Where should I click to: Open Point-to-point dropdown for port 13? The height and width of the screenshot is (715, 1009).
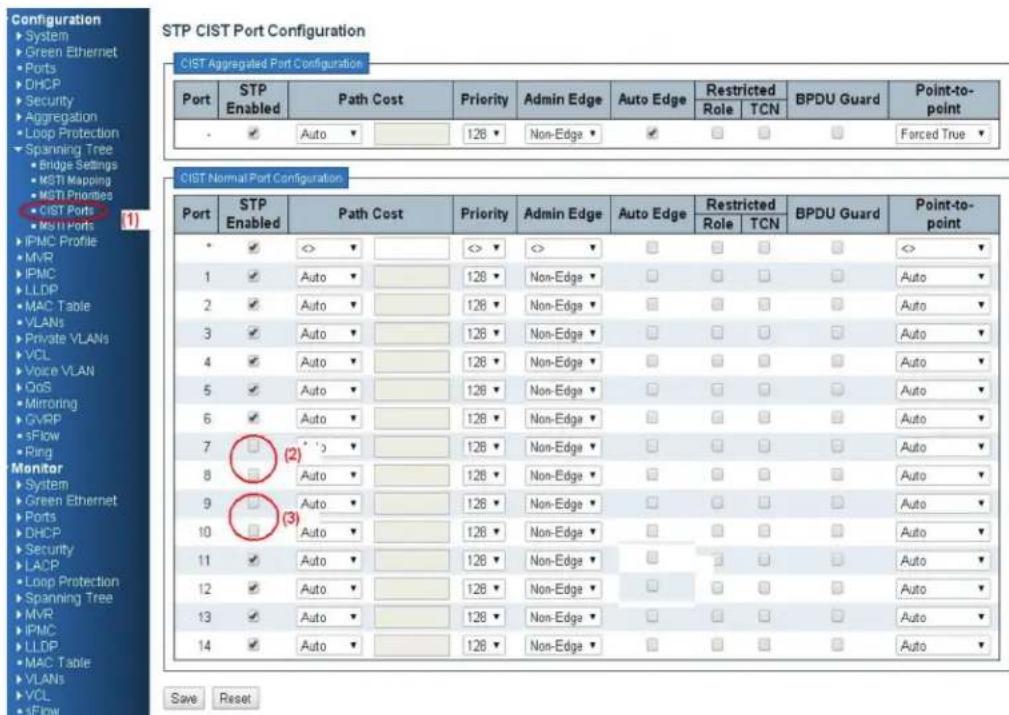(x=943, y=617)
